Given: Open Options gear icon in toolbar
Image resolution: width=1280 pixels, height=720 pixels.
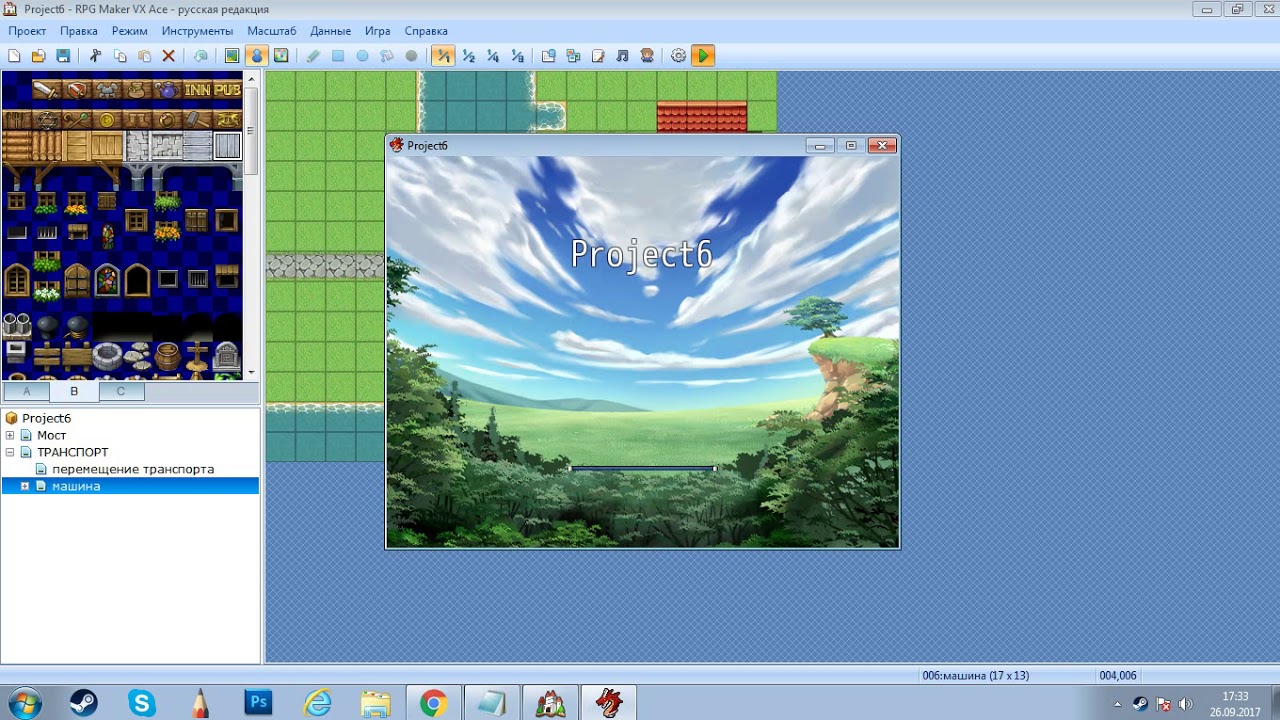Looking at the screenshot, I should click(679, 56).
